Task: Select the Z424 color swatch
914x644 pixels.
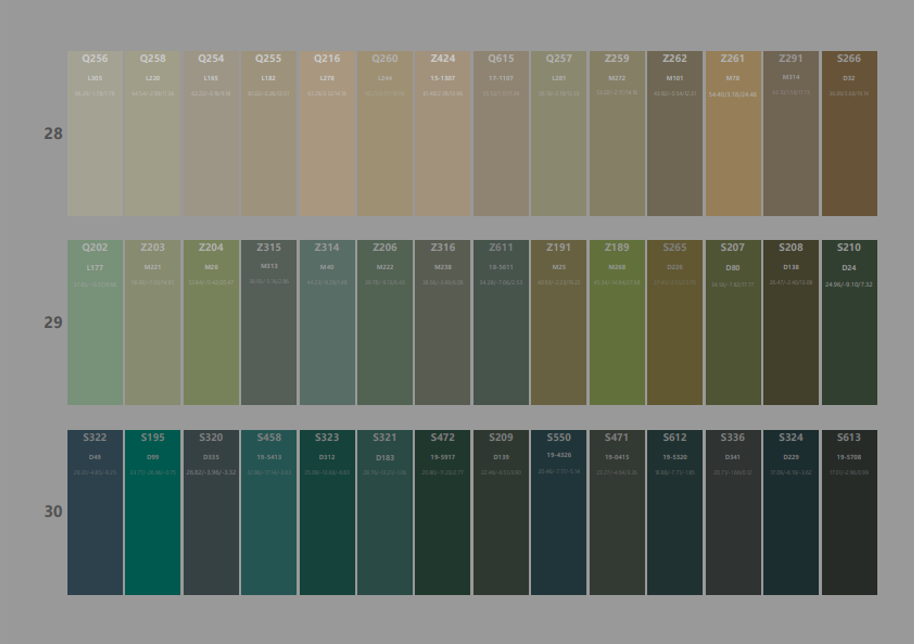Action: (443, 134)
